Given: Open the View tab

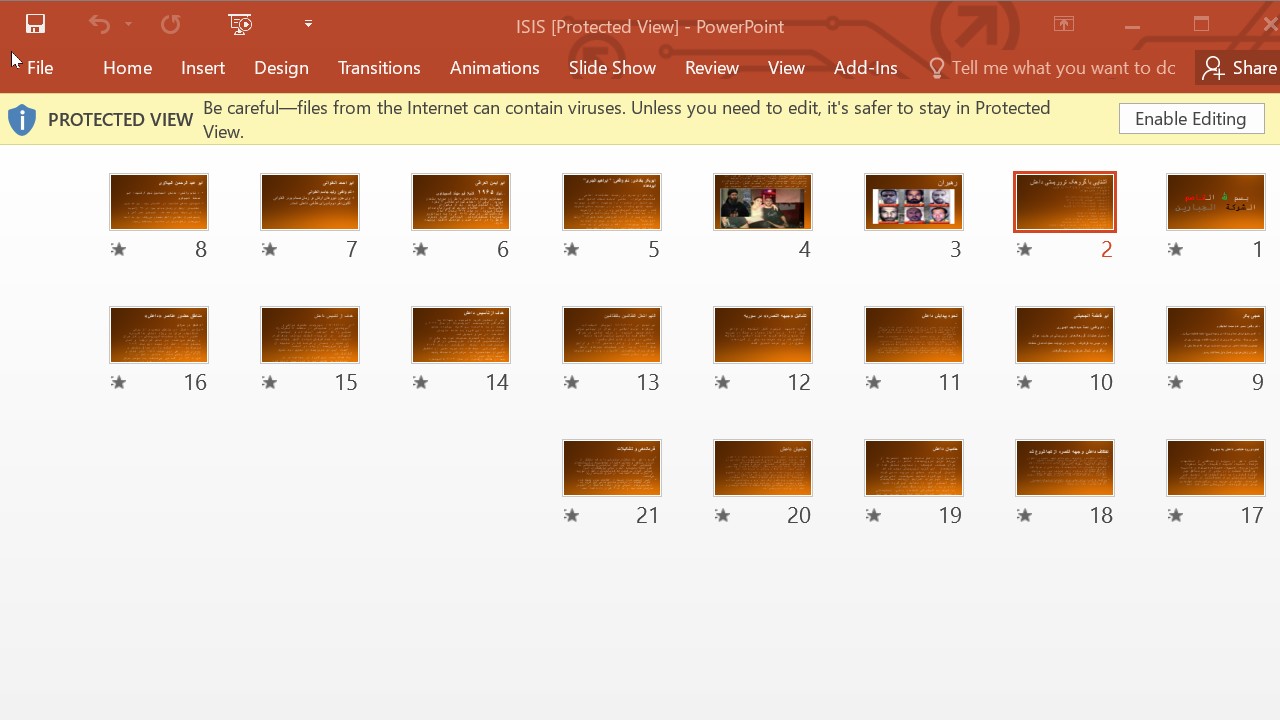Looking at the screenshot, I should (x=786, y=68).
